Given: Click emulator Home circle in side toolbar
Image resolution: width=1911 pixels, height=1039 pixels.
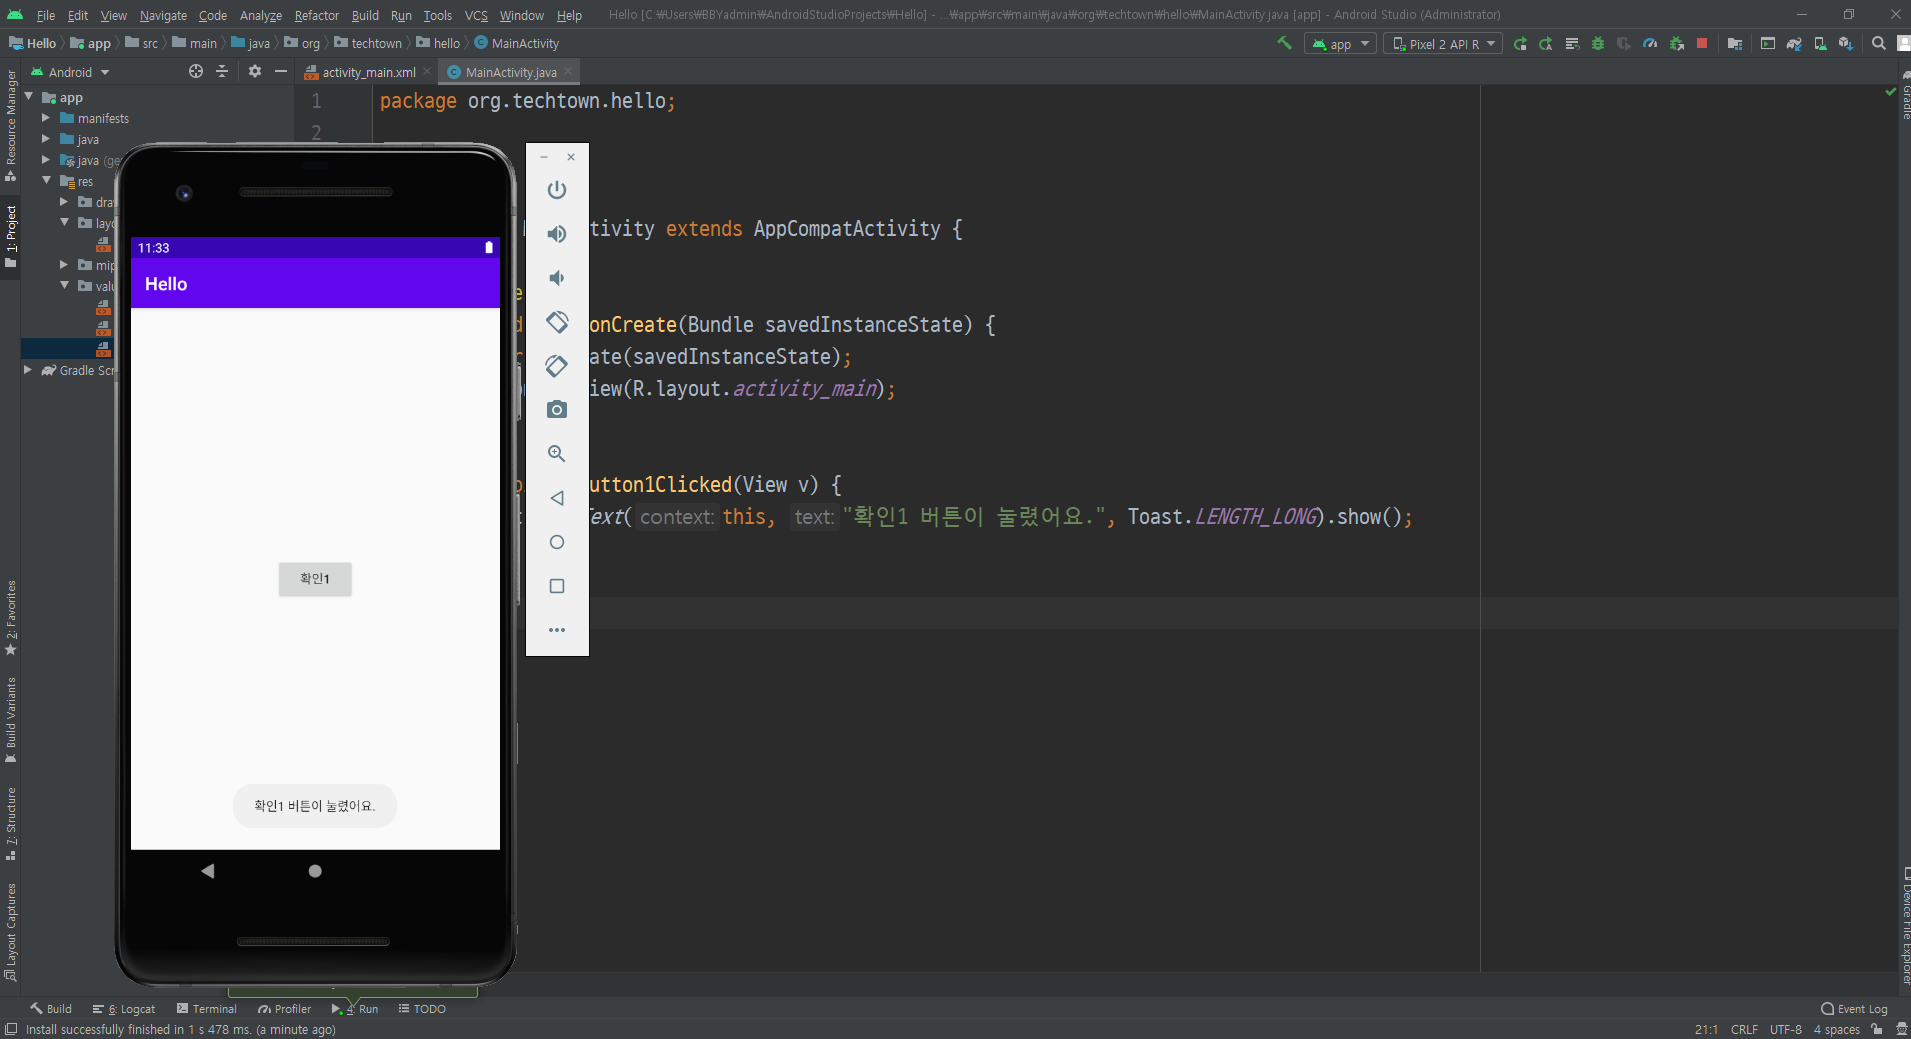Looking at the screenshot, I should point(557,542).
